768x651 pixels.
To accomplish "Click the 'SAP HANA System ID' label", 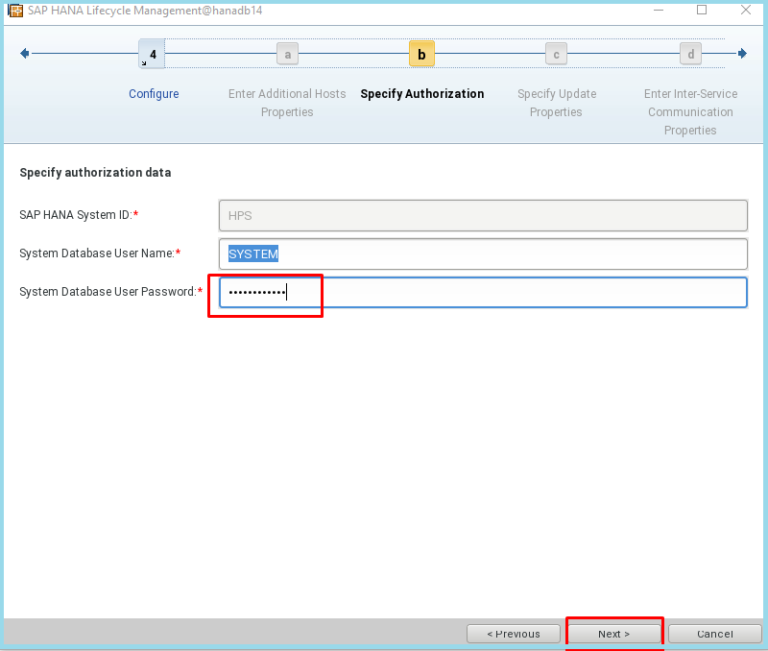I will click(79, 215).
